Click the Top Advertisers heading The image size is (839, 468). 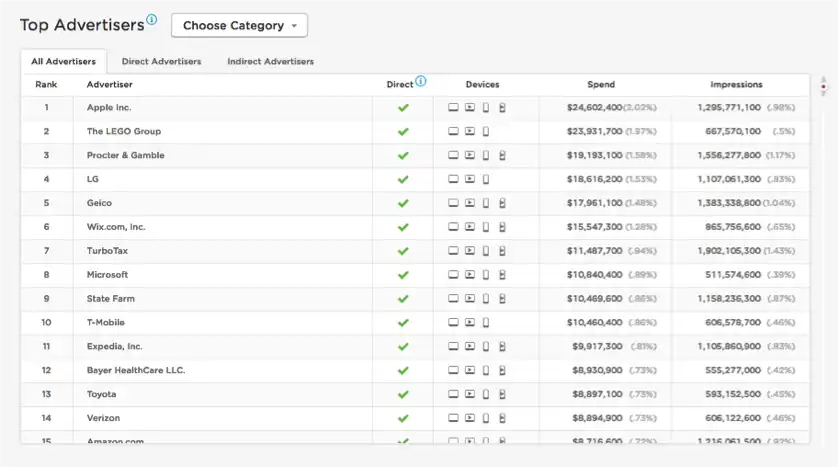pyautogui.click(x=82, y=25)
